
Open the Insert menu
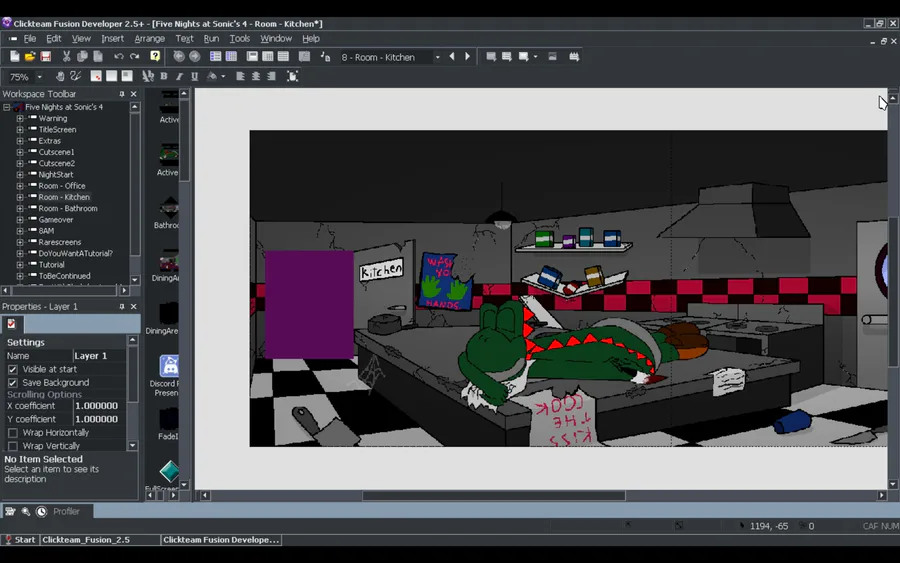point(112,38)
